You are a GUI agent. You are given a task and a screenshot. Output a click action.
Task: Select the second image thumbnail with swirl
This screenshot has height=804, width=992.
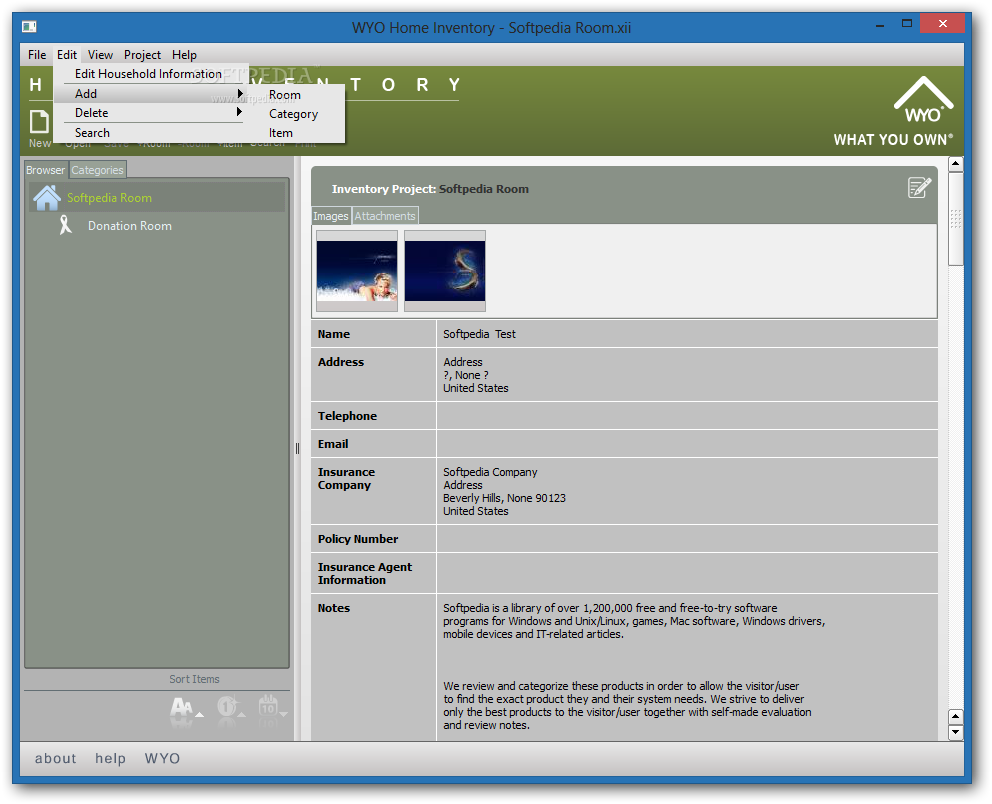[445, 271]
